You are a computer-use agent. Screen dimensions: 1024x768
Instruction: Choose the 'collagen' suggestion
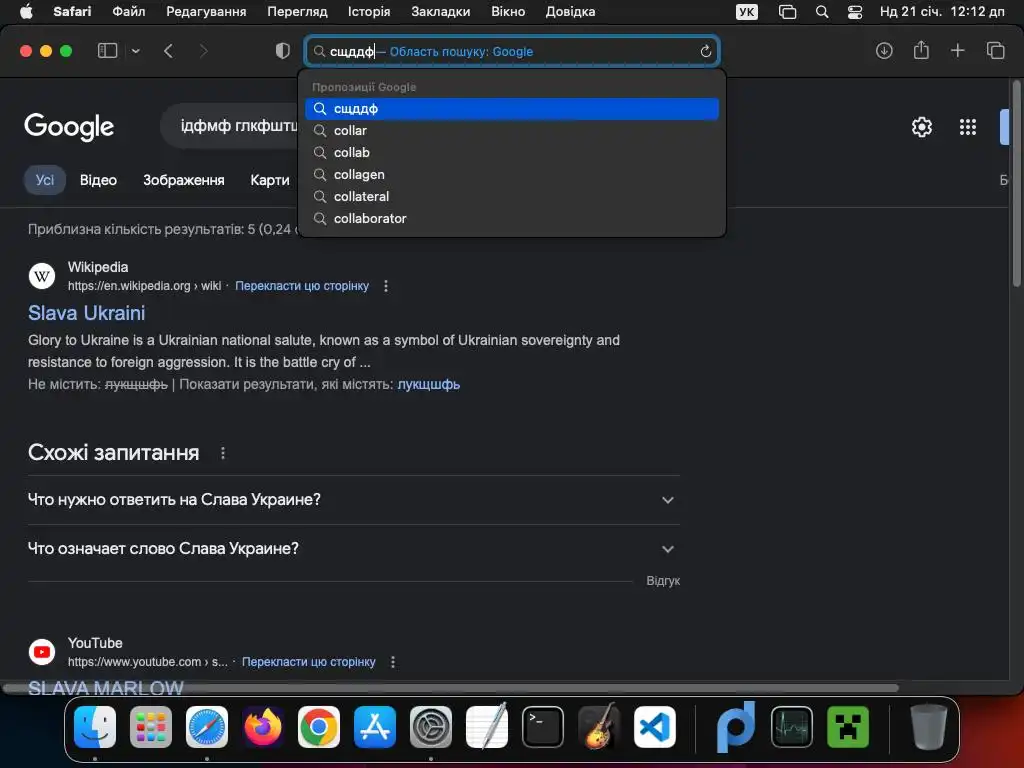click(x=512, y=175)
